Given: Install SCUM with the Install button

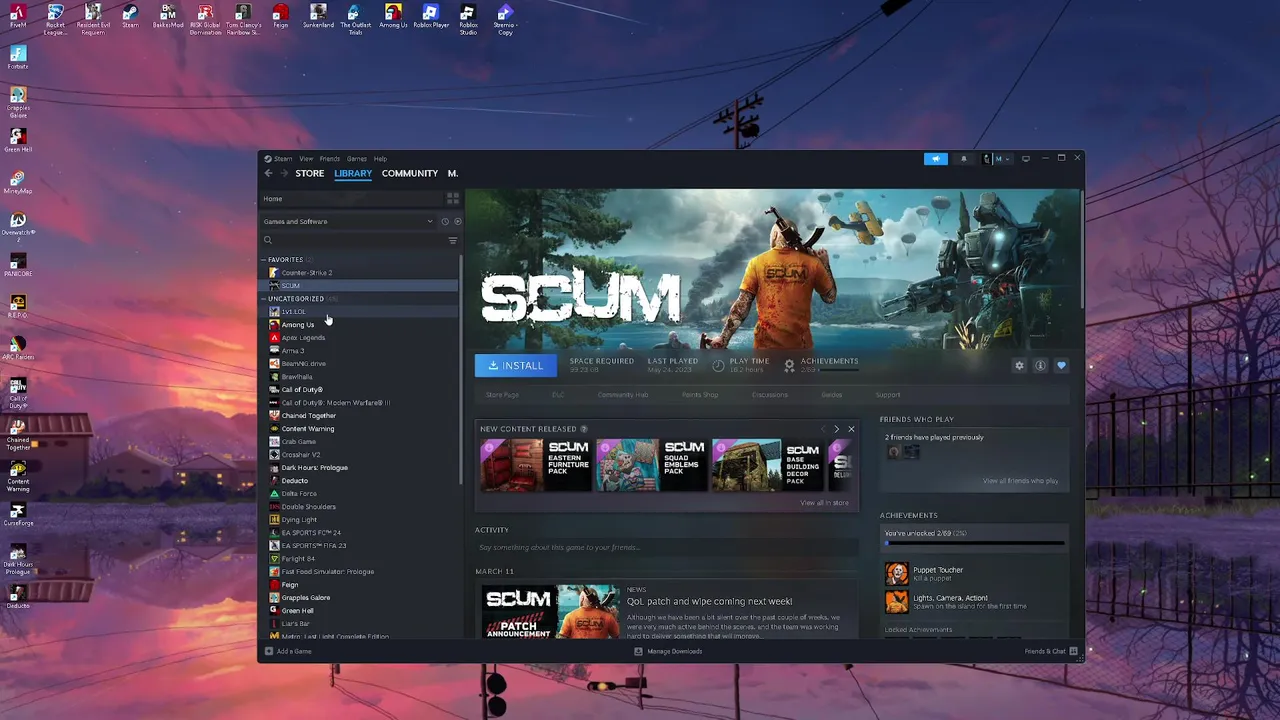Looking at the screenshot, I should [515, 366].
